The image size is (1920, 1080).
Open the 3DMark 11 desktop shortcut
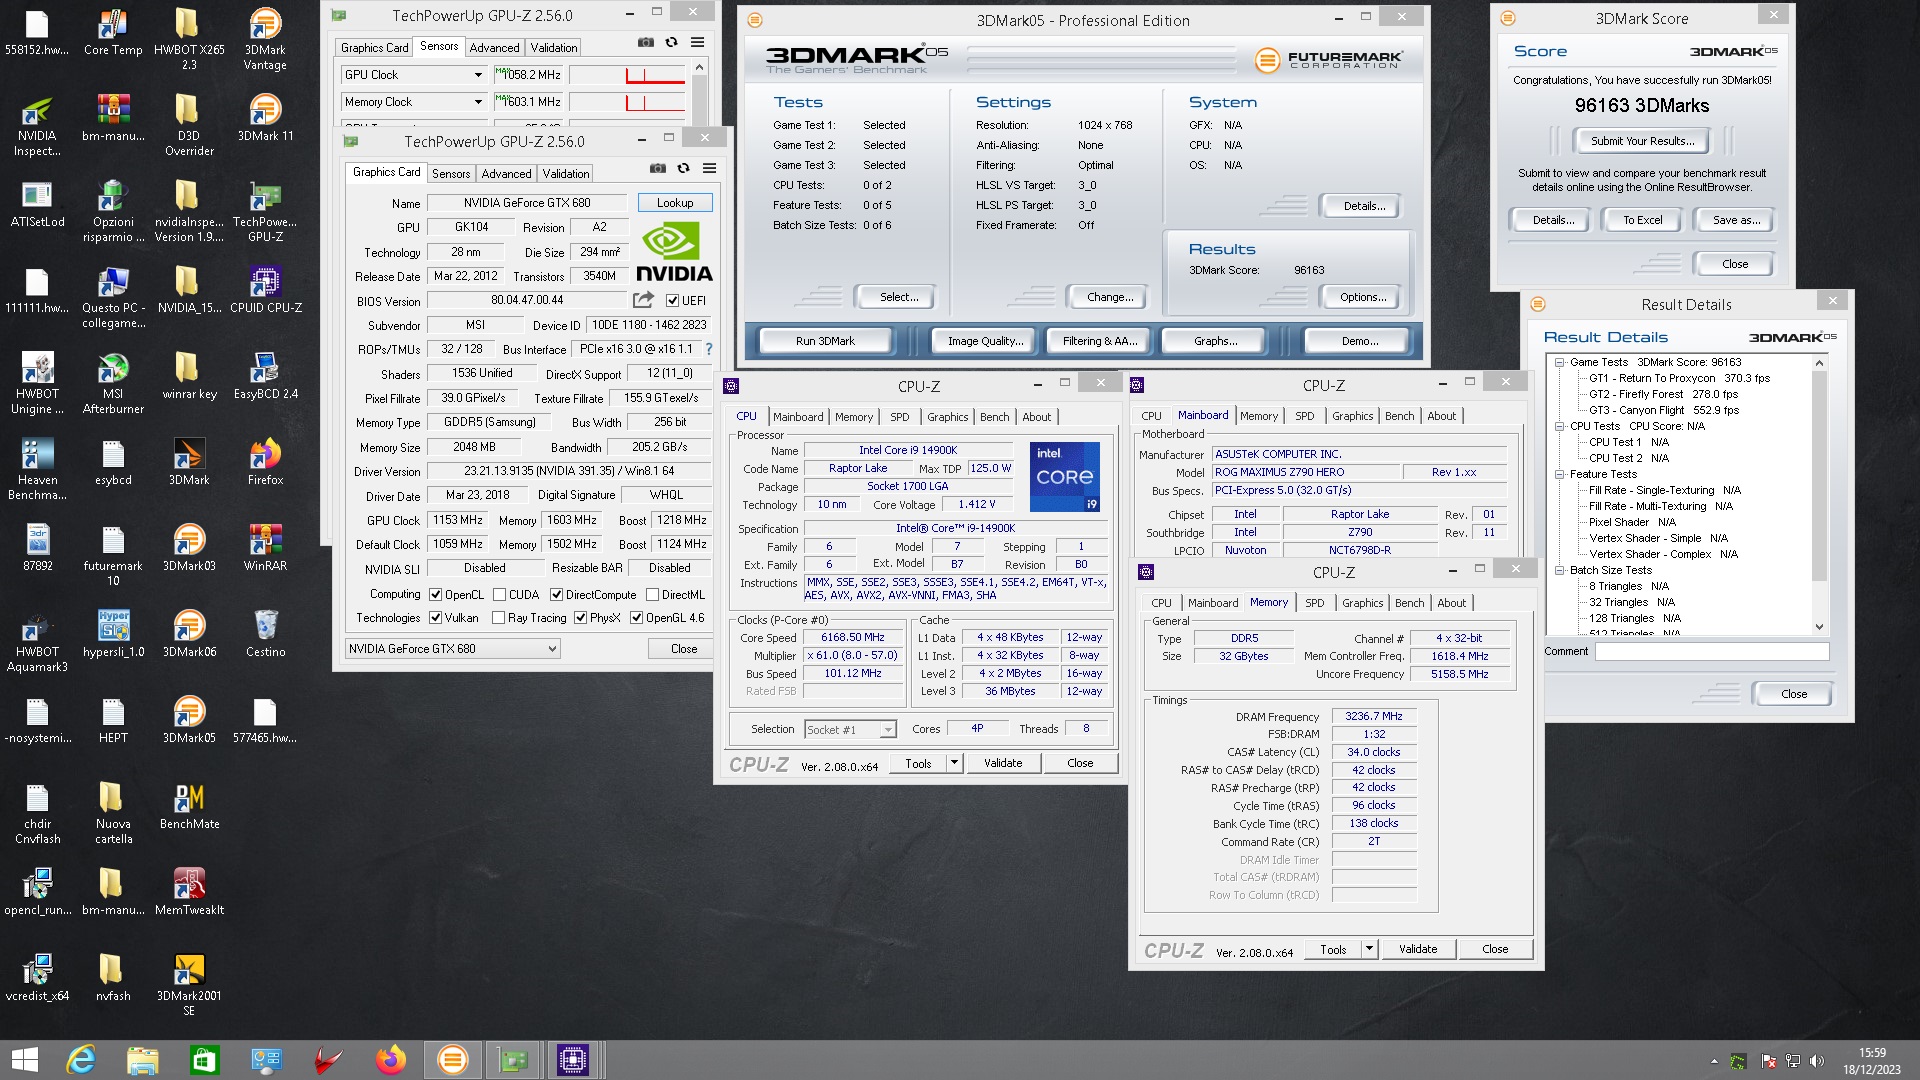265,118
